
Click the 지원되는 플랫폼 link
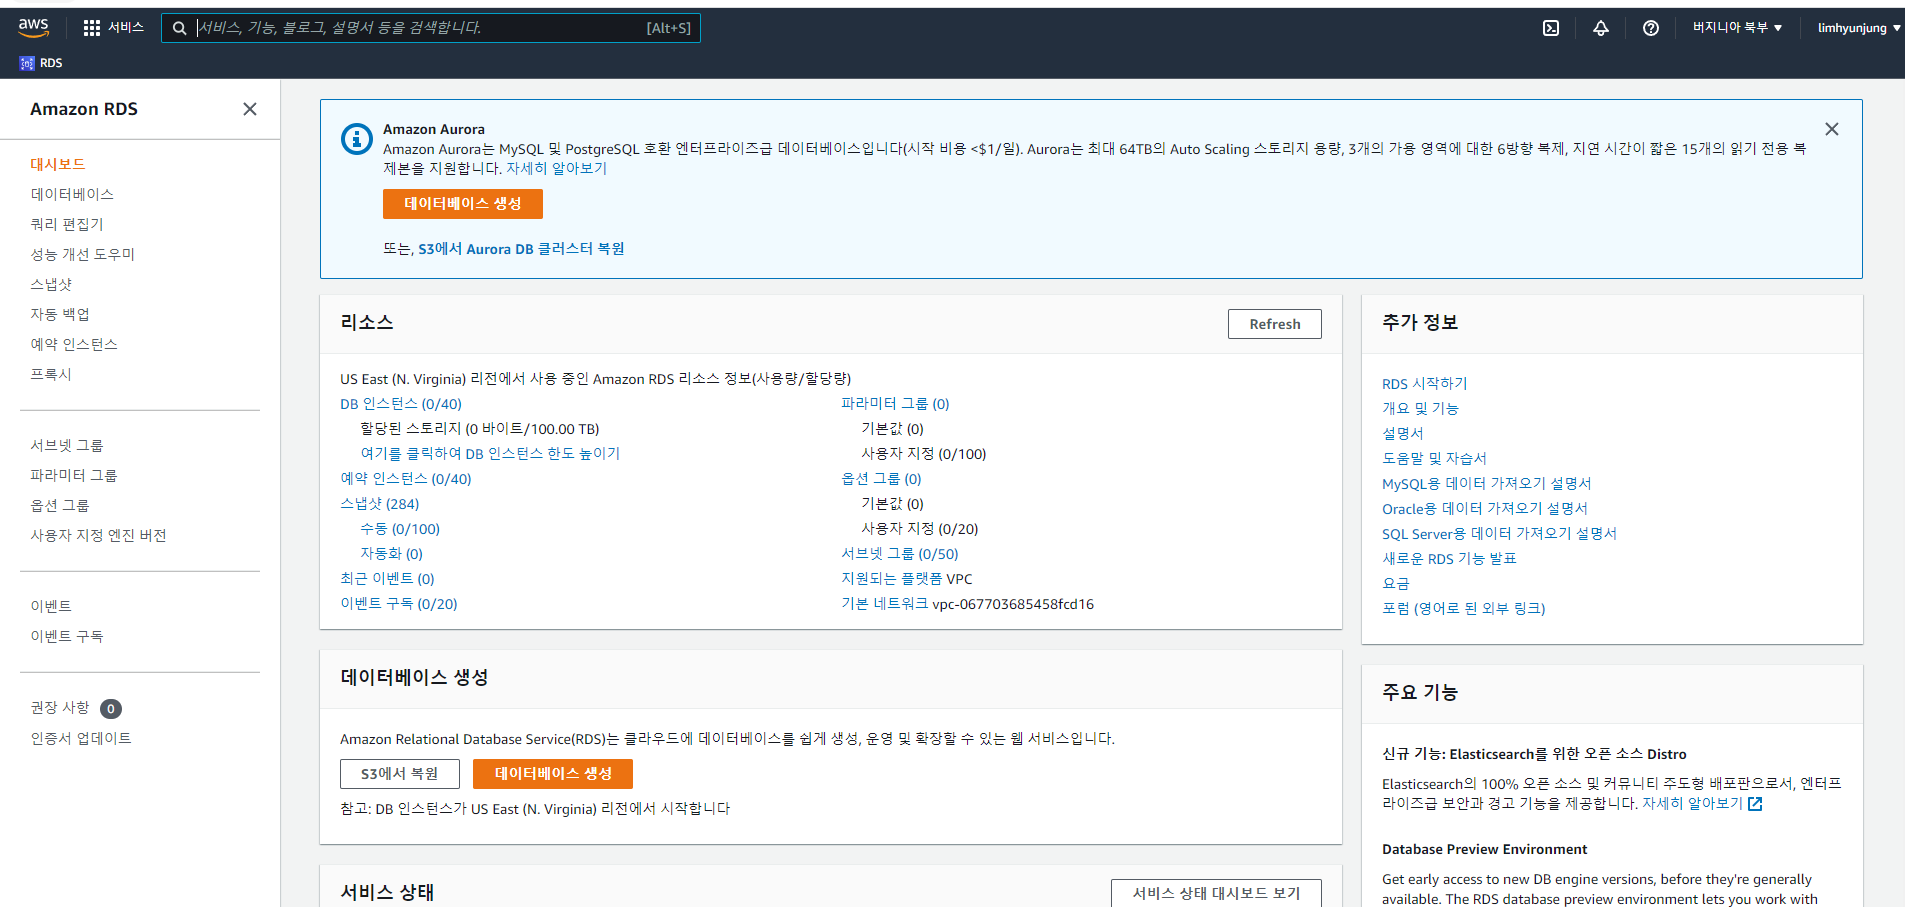coord(892,579)
